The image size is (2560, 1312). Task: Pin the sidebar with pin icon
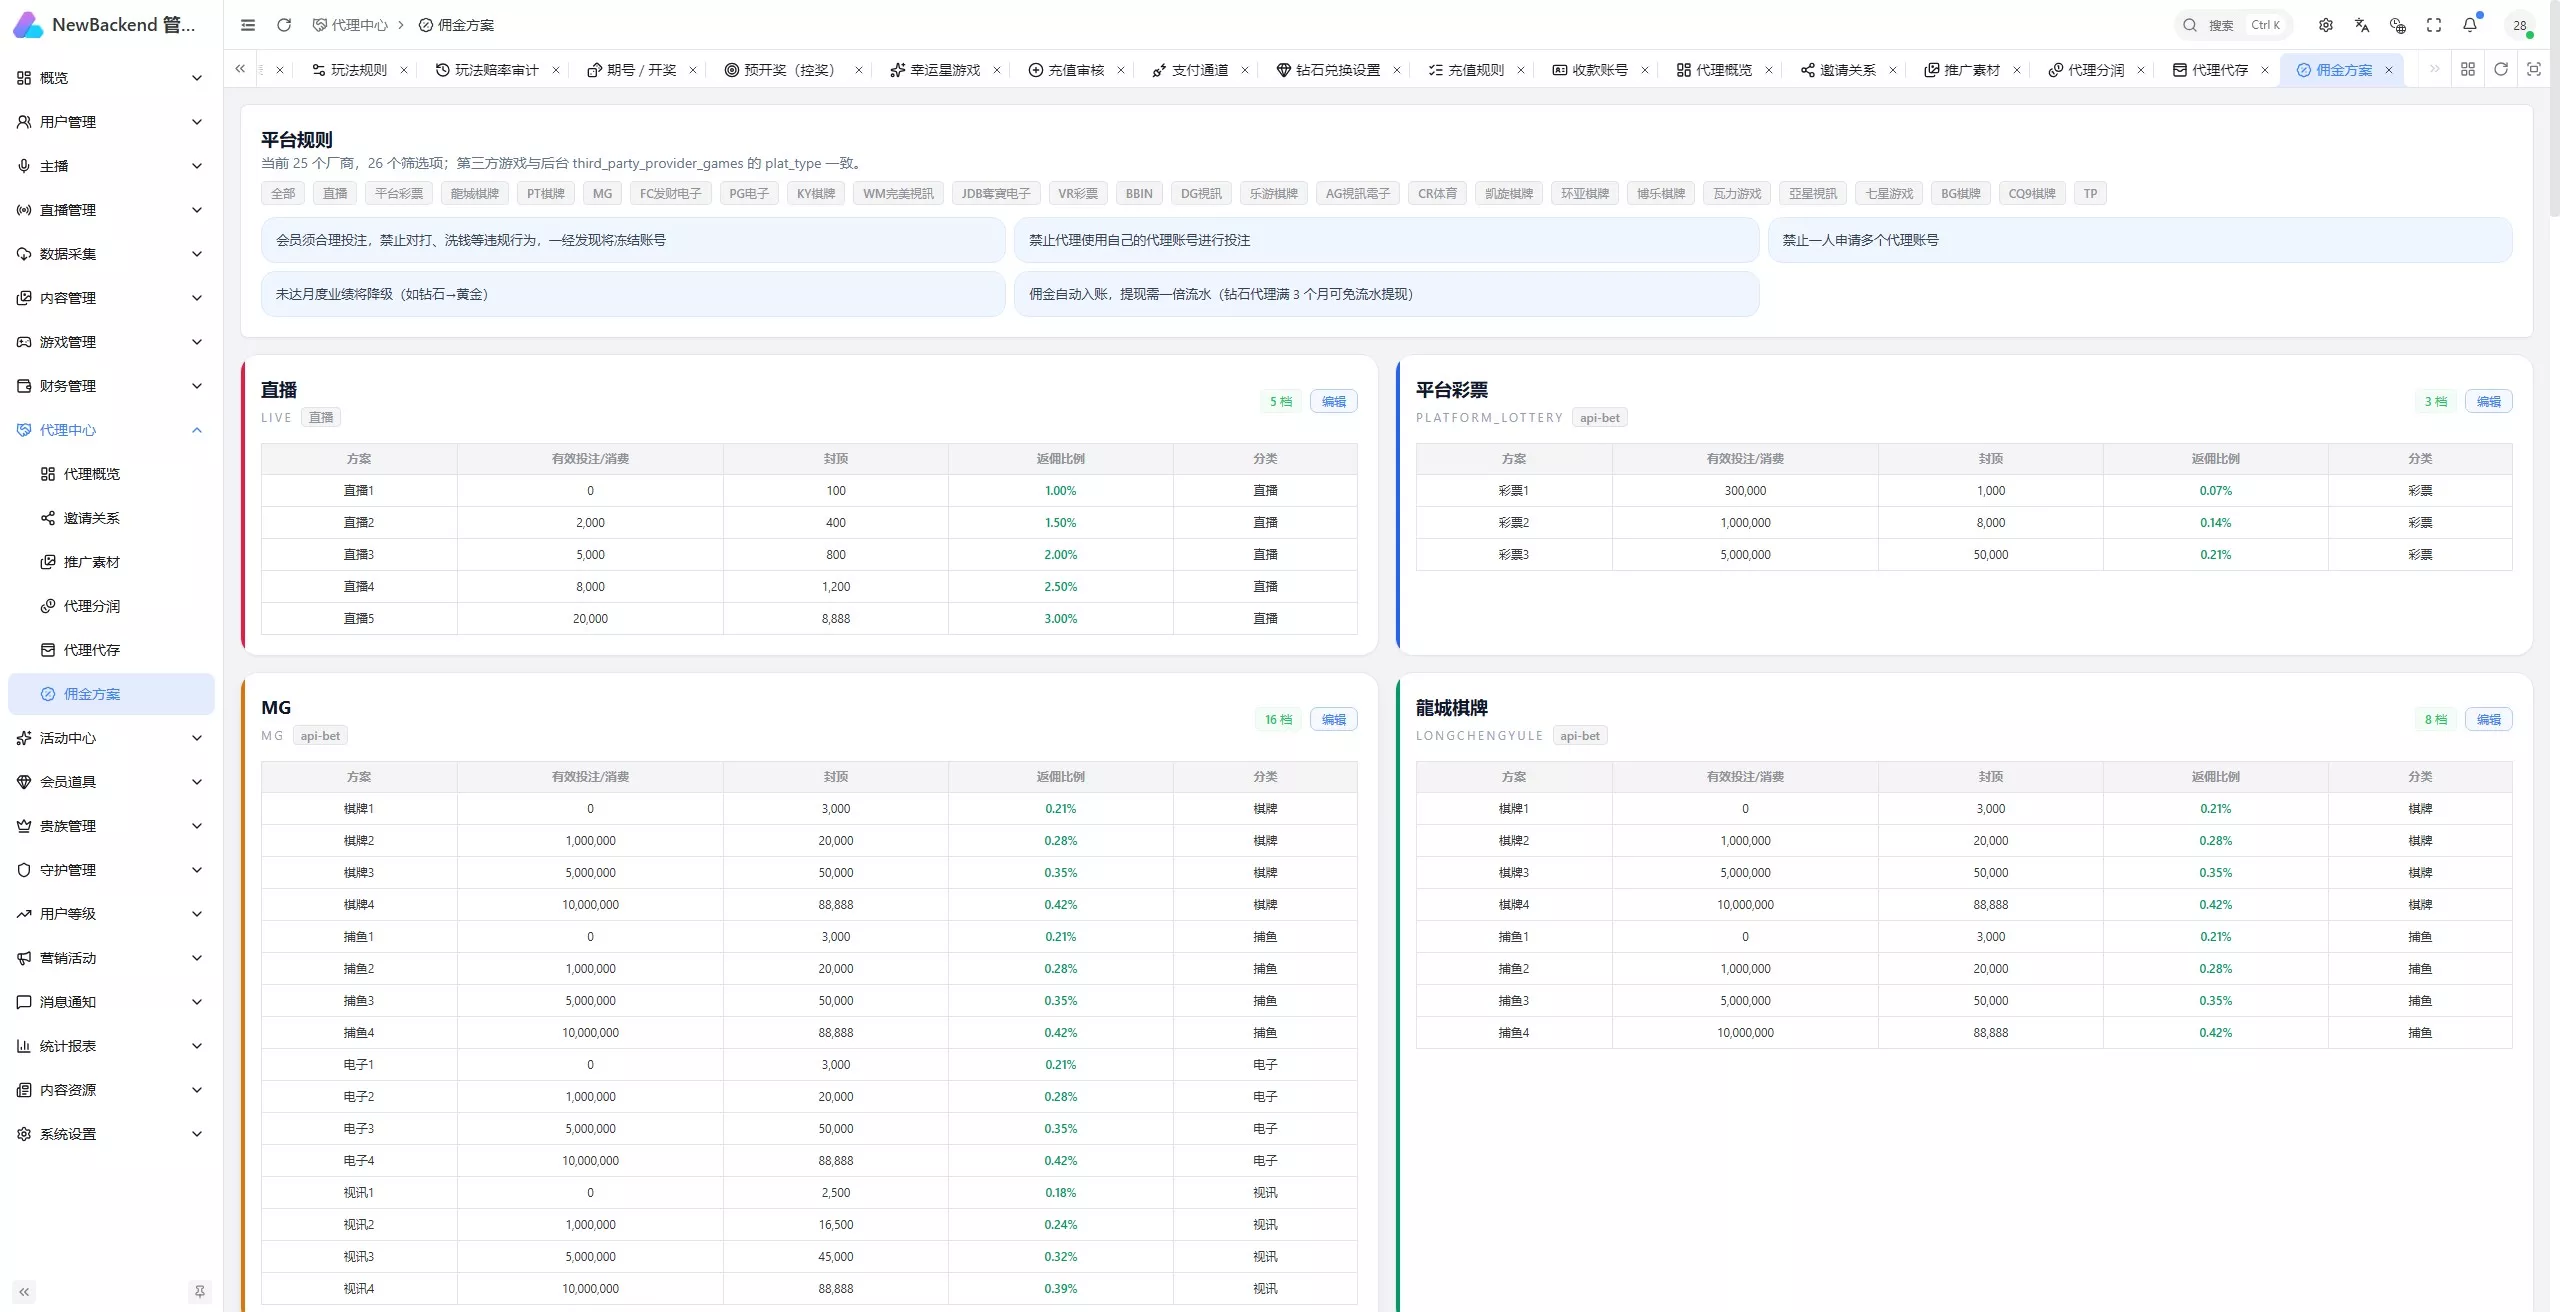(x=199, y=1291)
